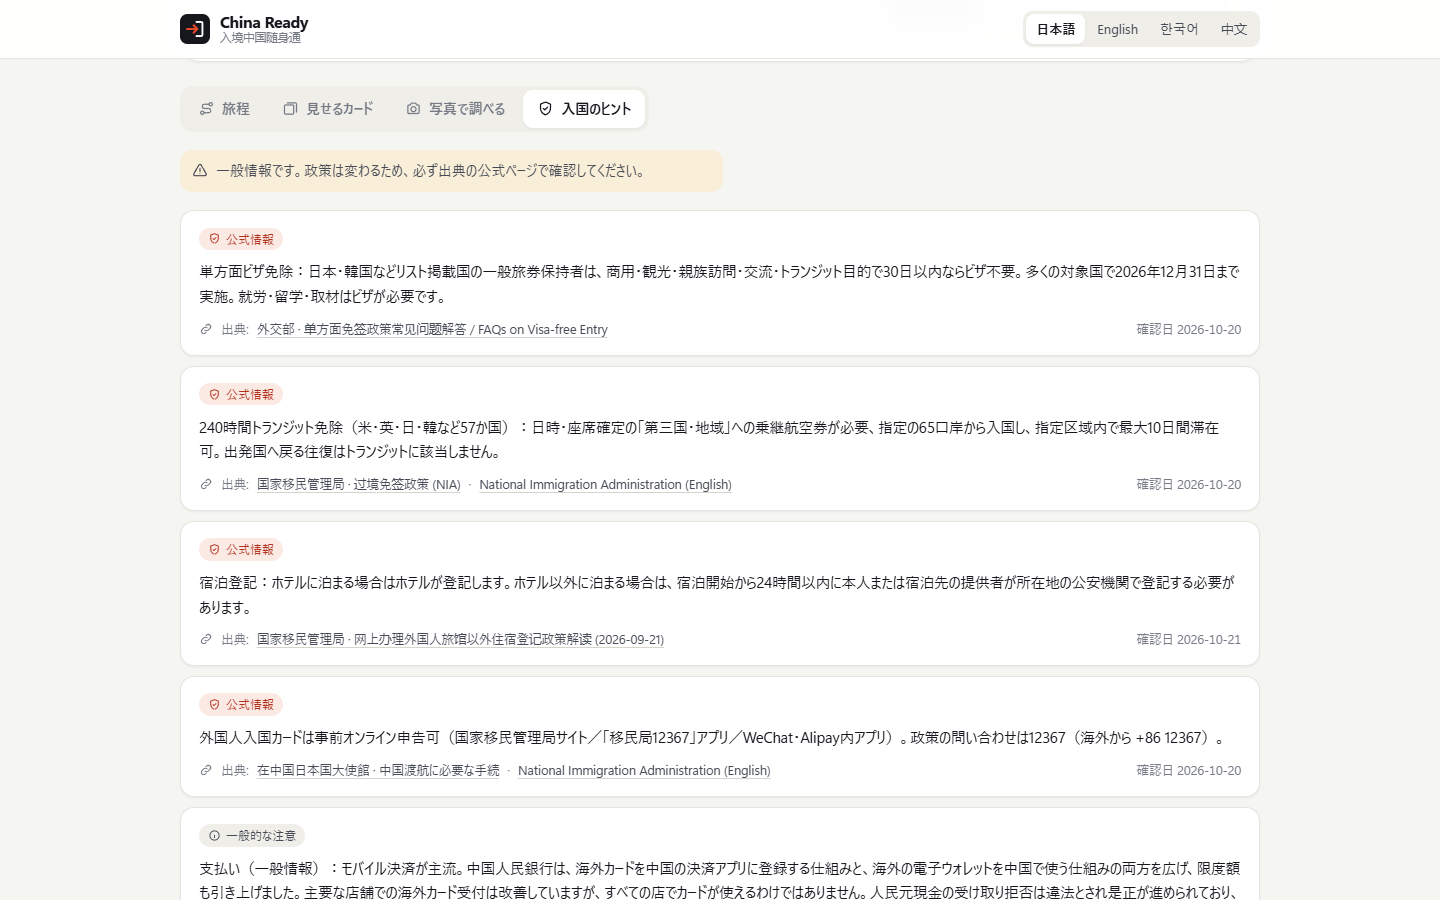Screen dimensions: 1440x900
Task: Open National Immigration Administration link under 外国人入国カード card
Action: (x=644, y=770)
